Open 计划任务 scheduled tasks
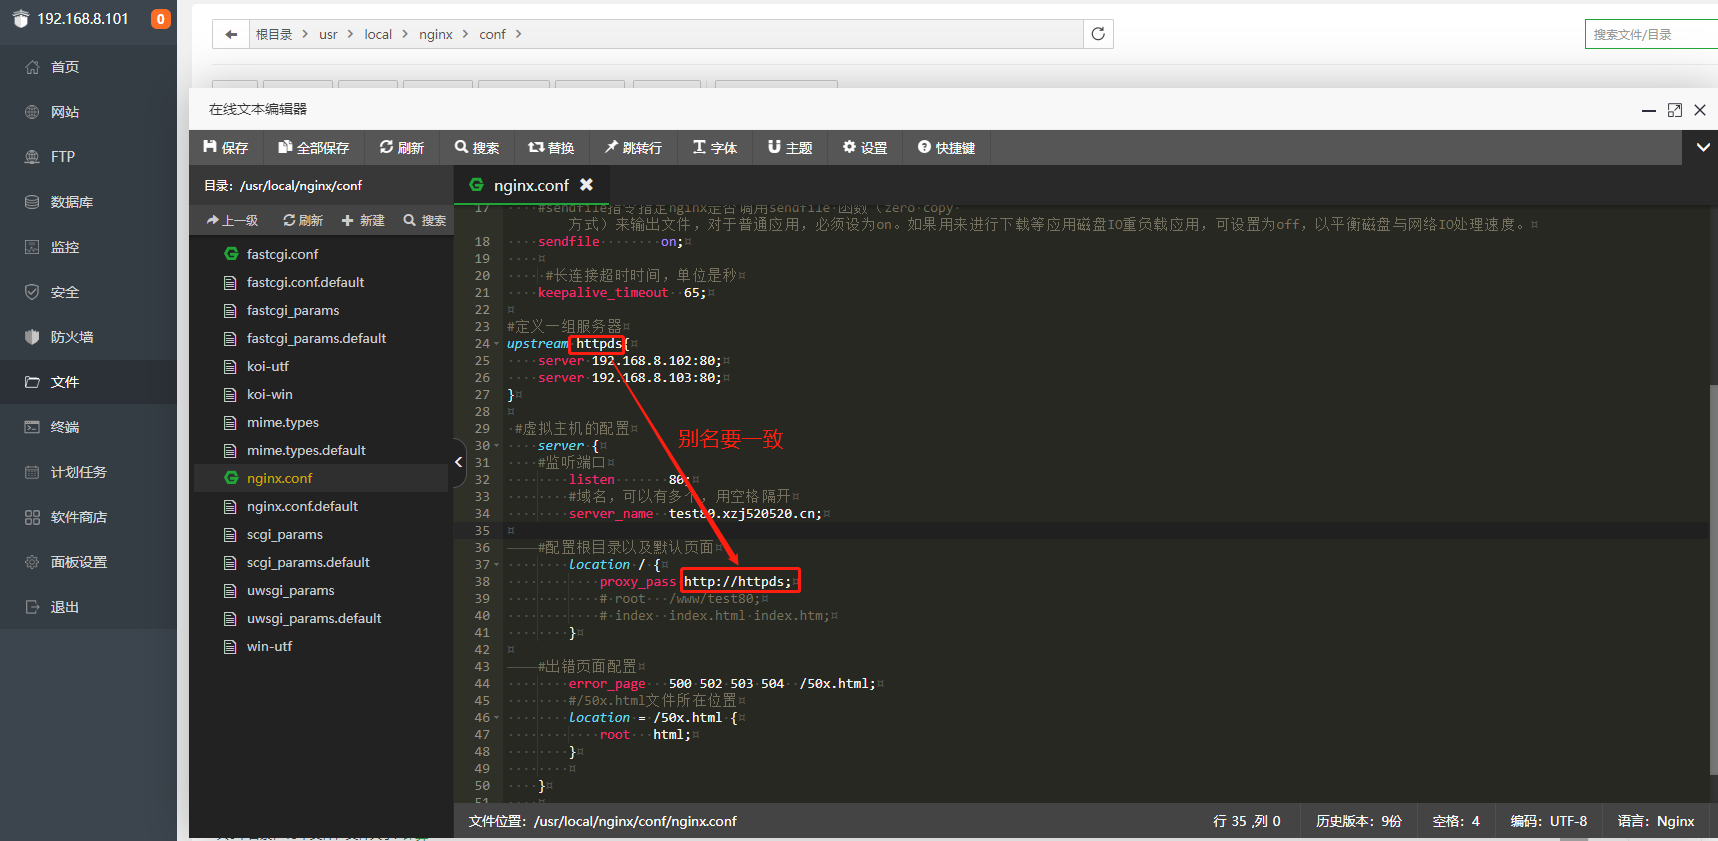The height and width of the screenshot is (841, 1718). 79,472
